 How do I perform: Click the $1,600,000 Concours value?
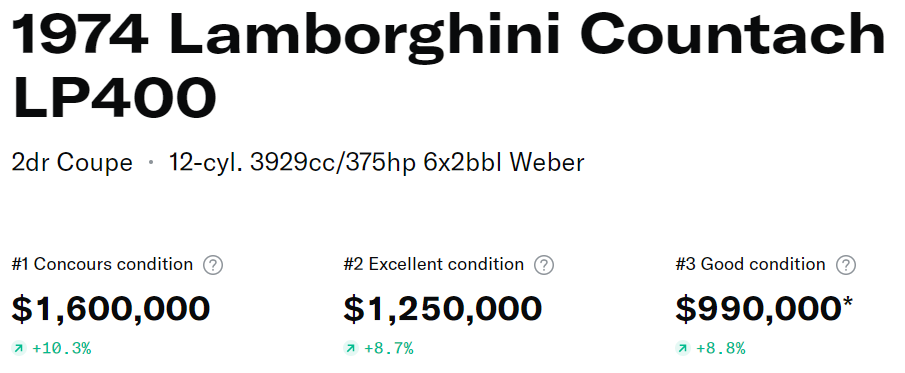tap(111, 308)
